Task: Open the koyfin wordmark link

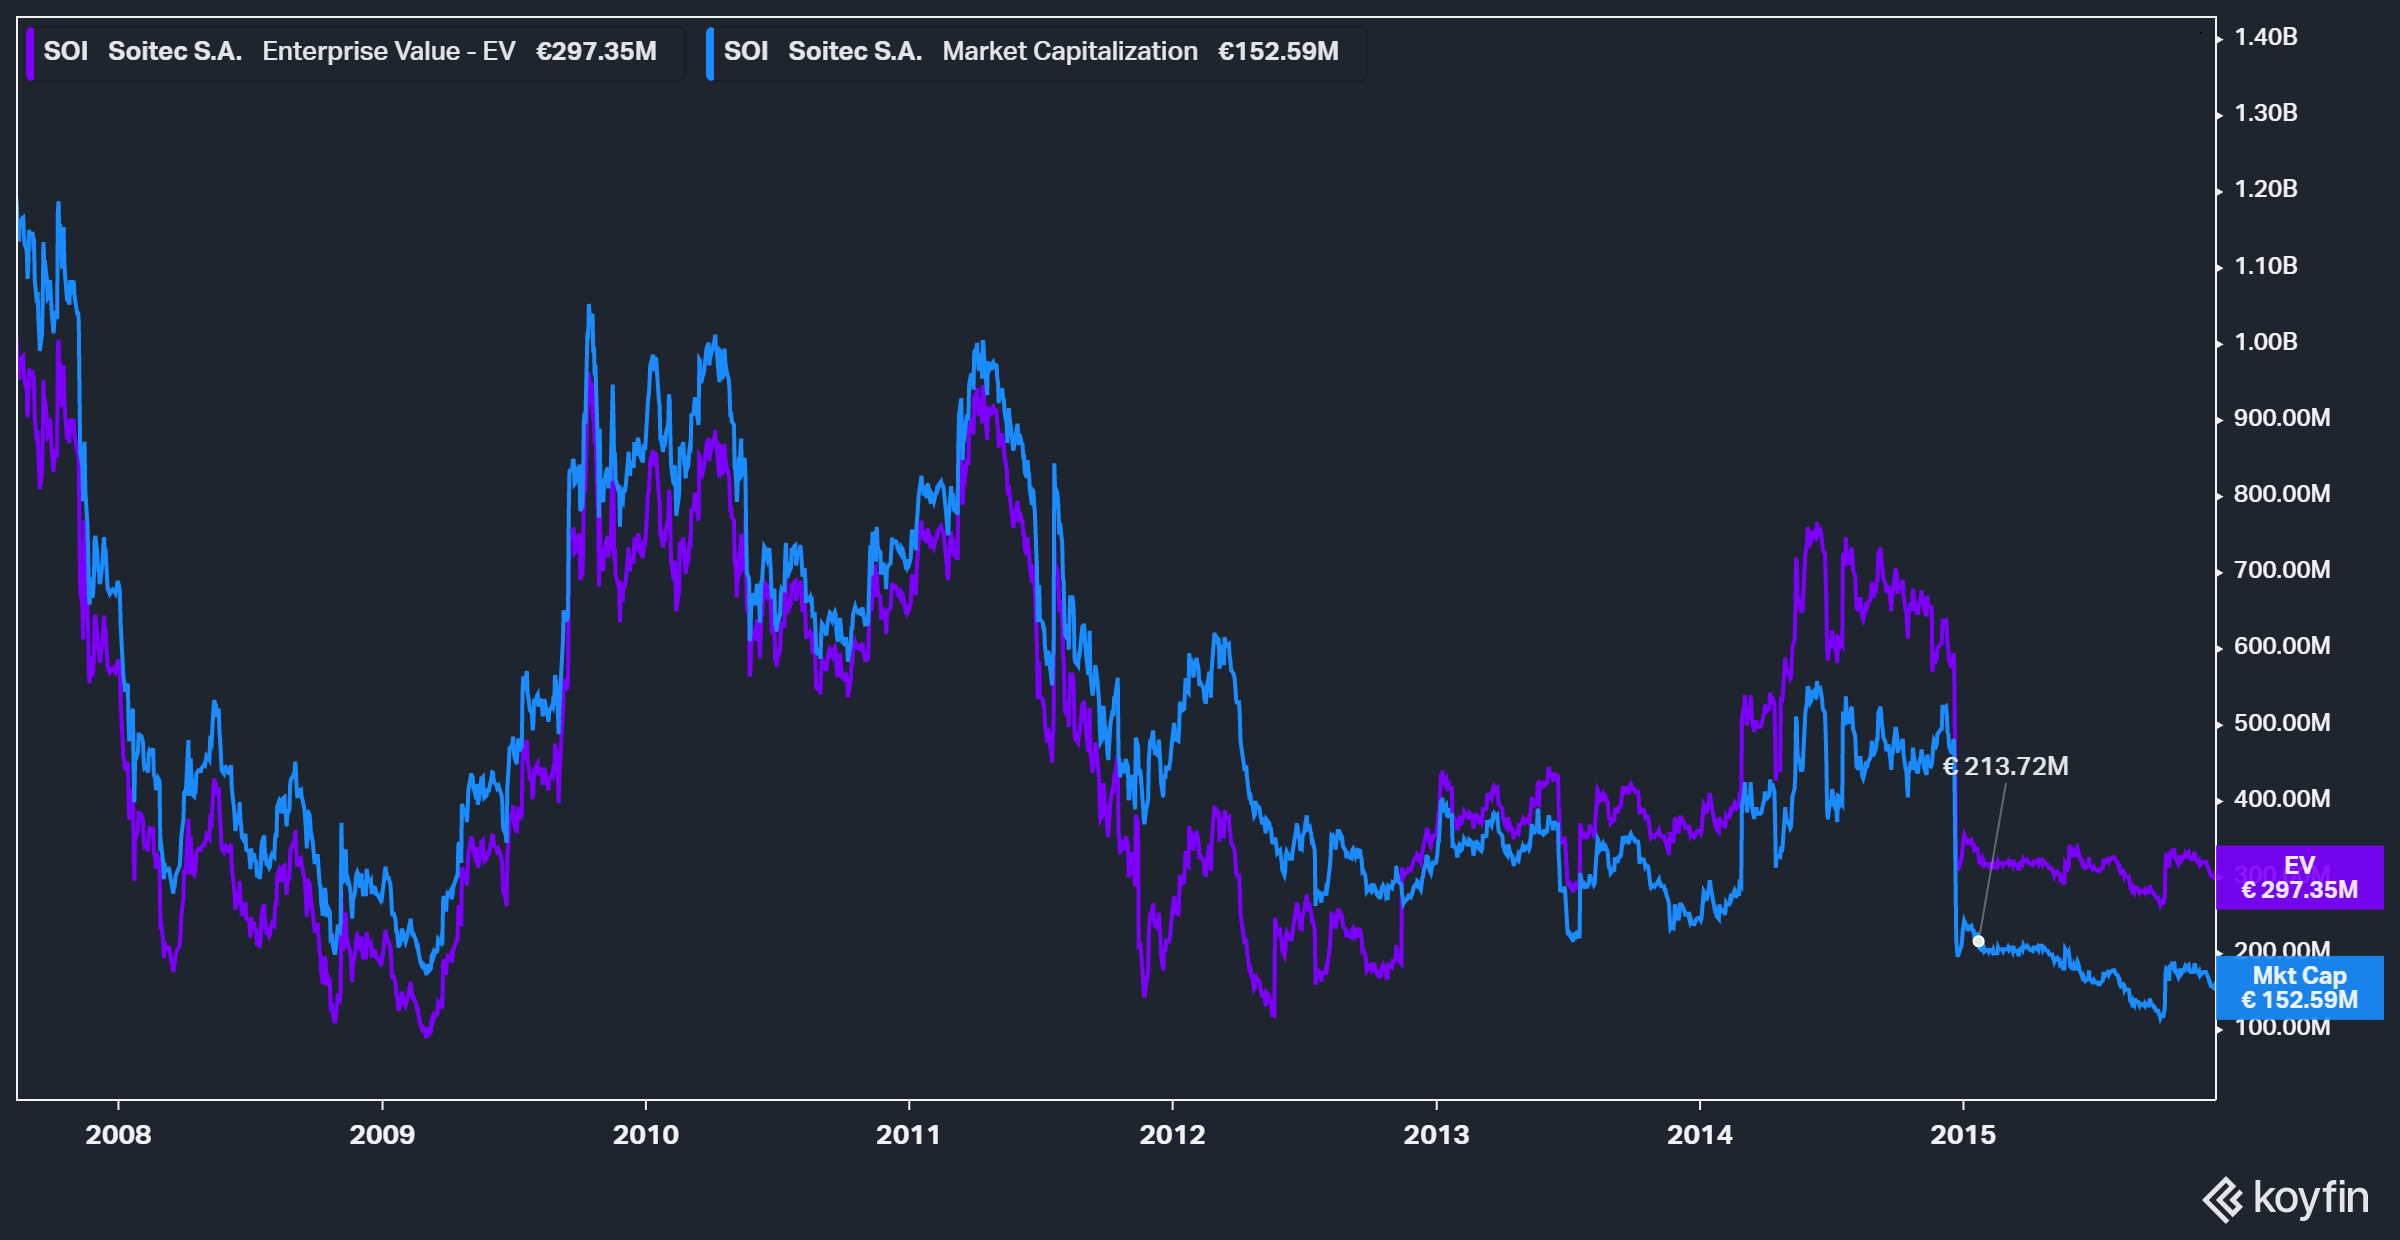Action: 2311,1197
